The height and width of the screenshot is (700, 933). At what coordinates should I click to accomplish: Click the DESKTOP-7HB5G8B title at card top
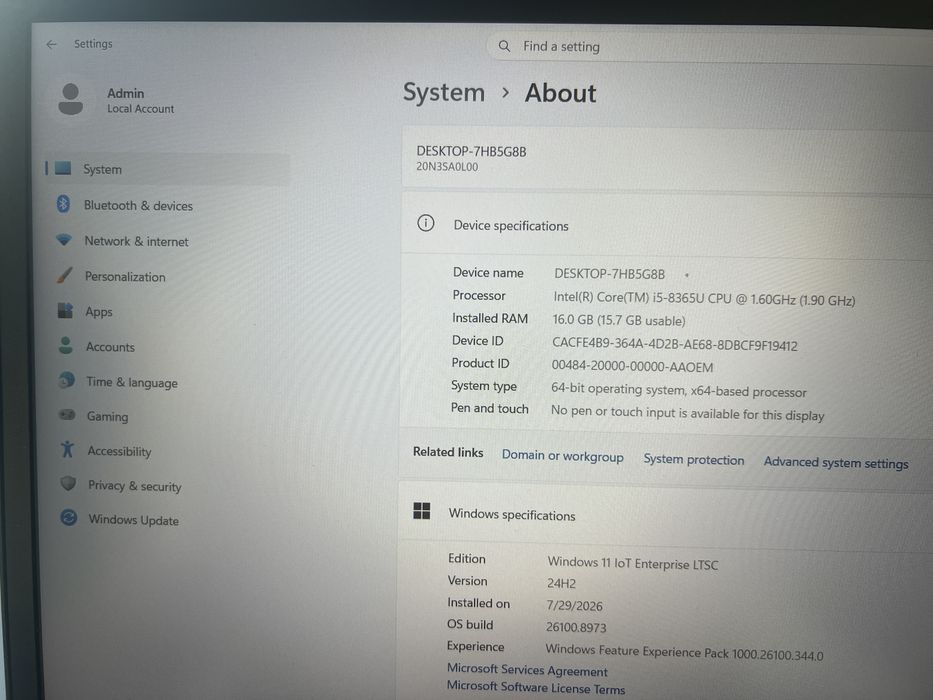471,151
